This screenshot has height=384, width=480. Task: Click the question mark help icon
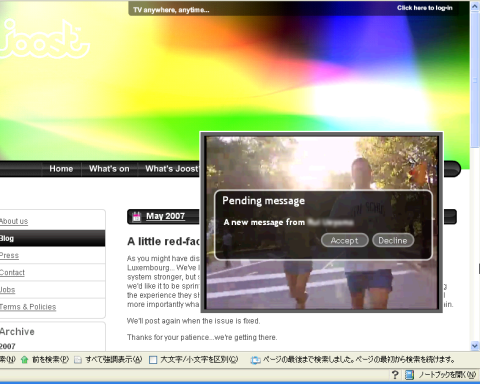coord(395,375)
